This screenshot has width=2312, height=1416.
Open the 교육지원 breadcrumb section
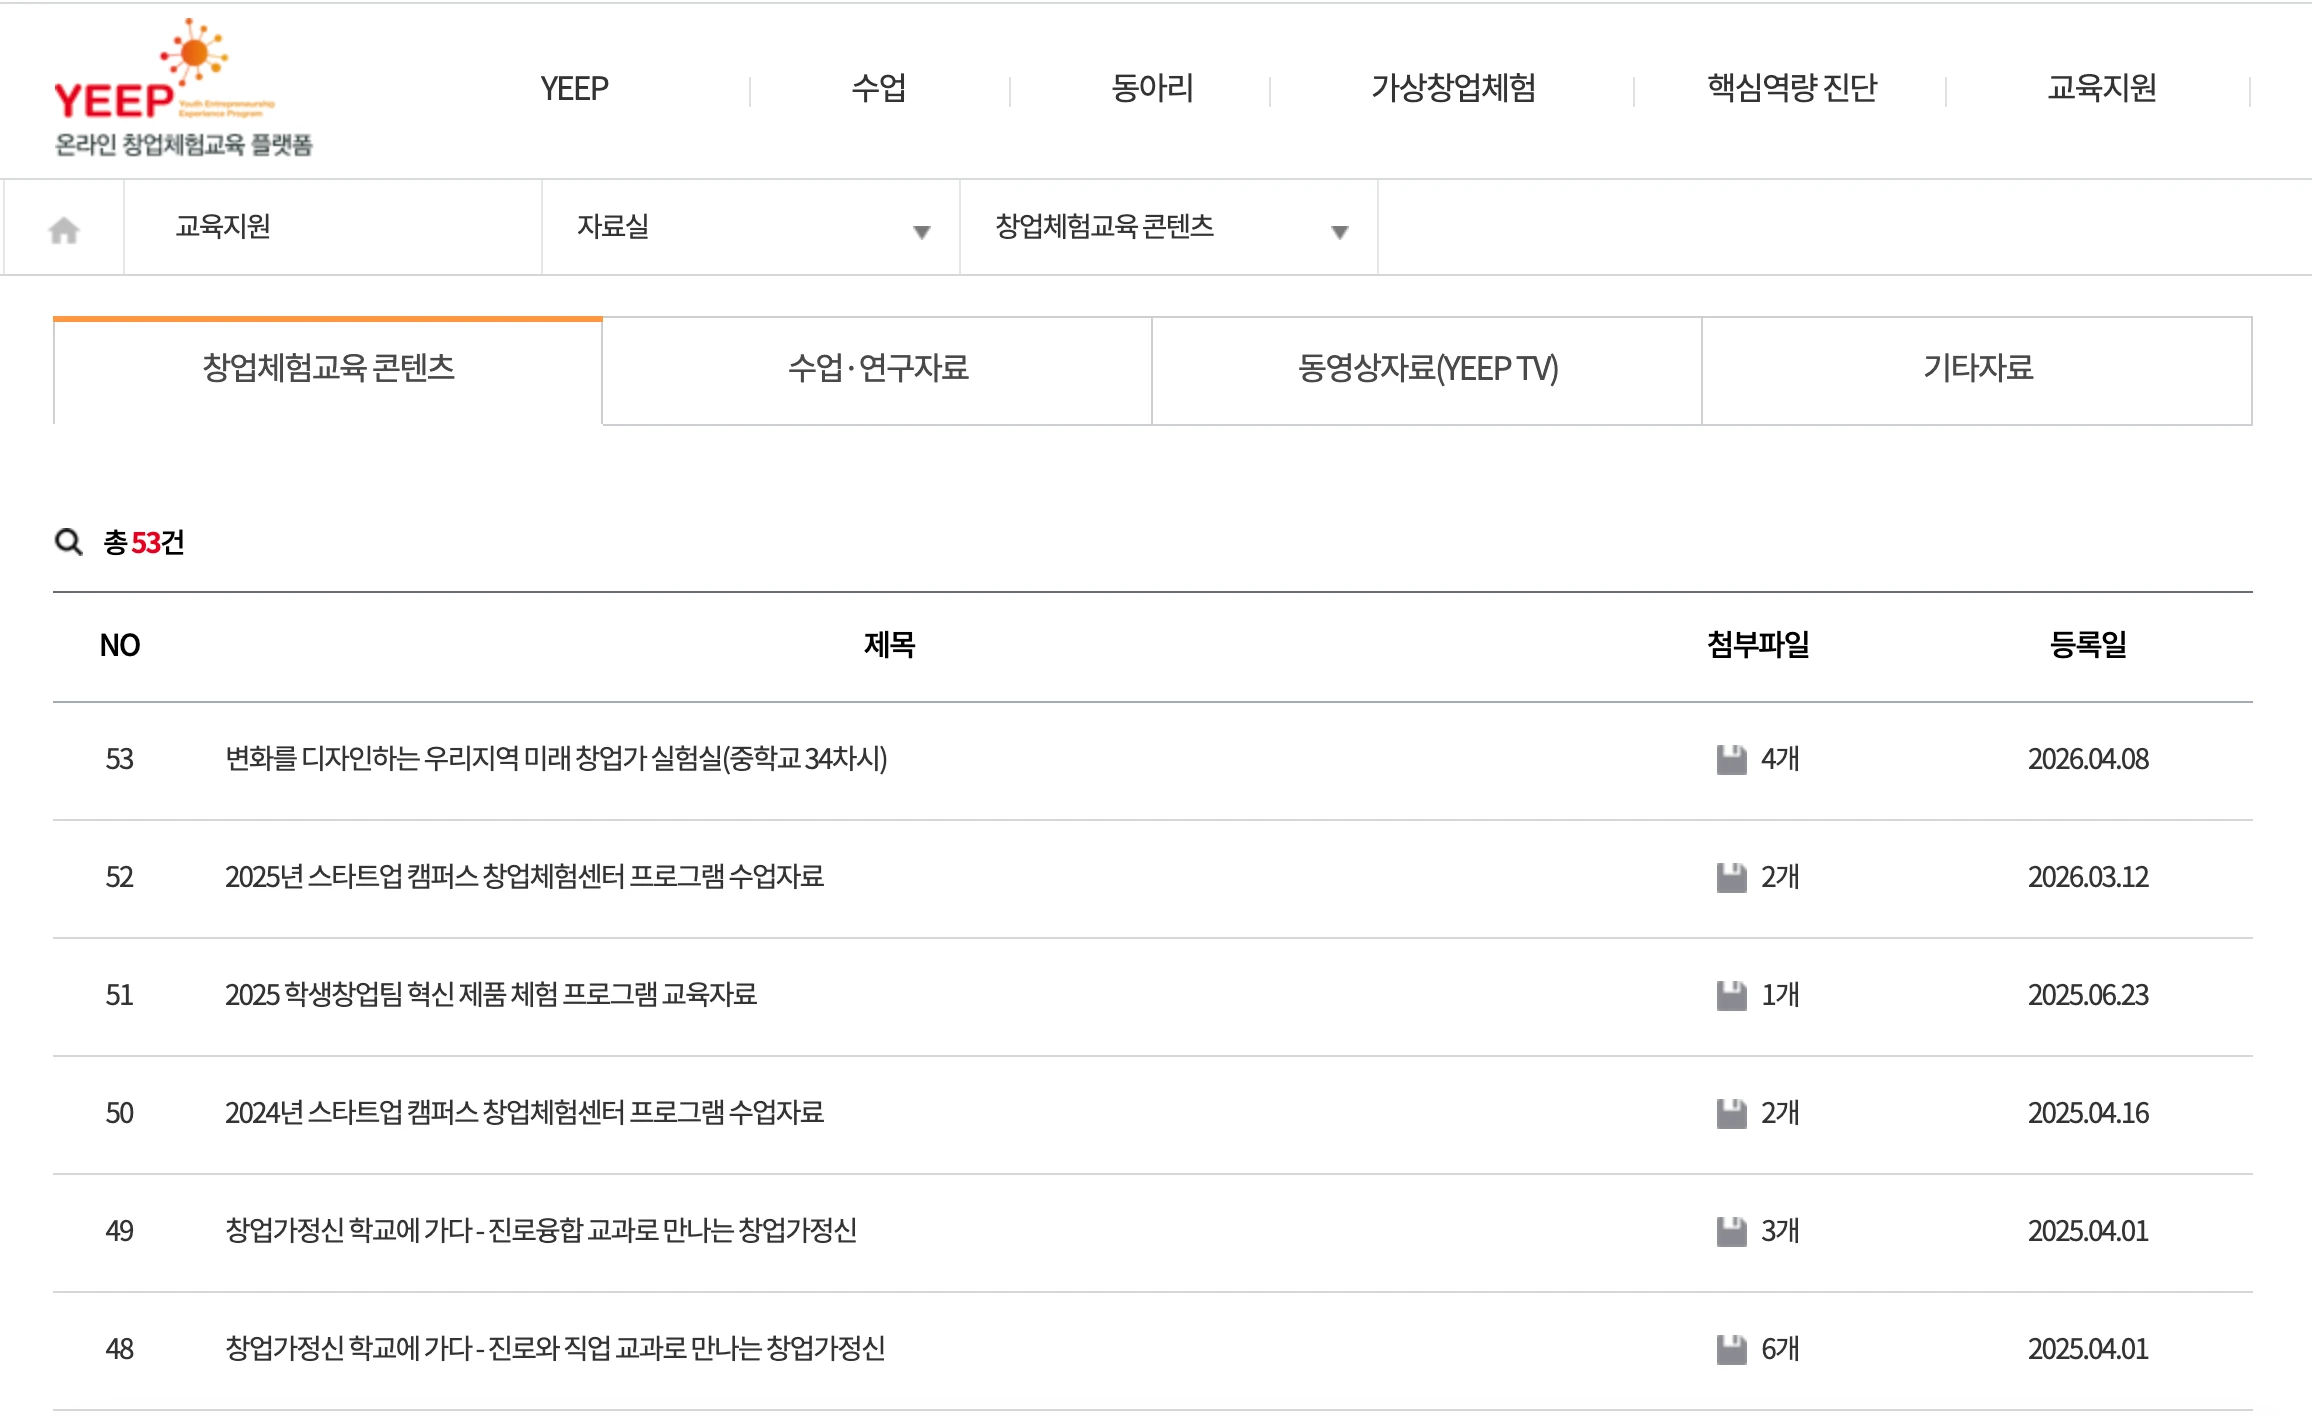coord(224,227)
